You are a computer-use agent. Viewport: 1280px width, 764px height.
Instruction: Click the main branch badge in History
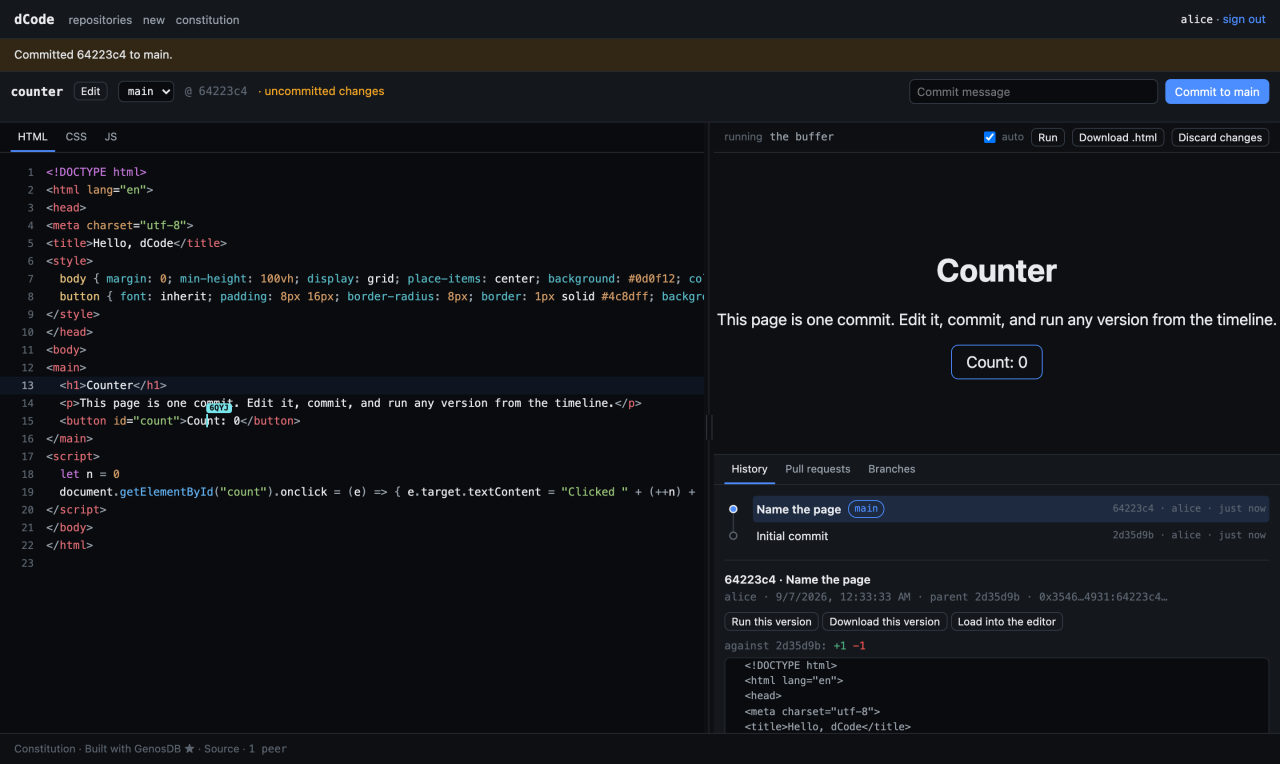pos(866,509)
